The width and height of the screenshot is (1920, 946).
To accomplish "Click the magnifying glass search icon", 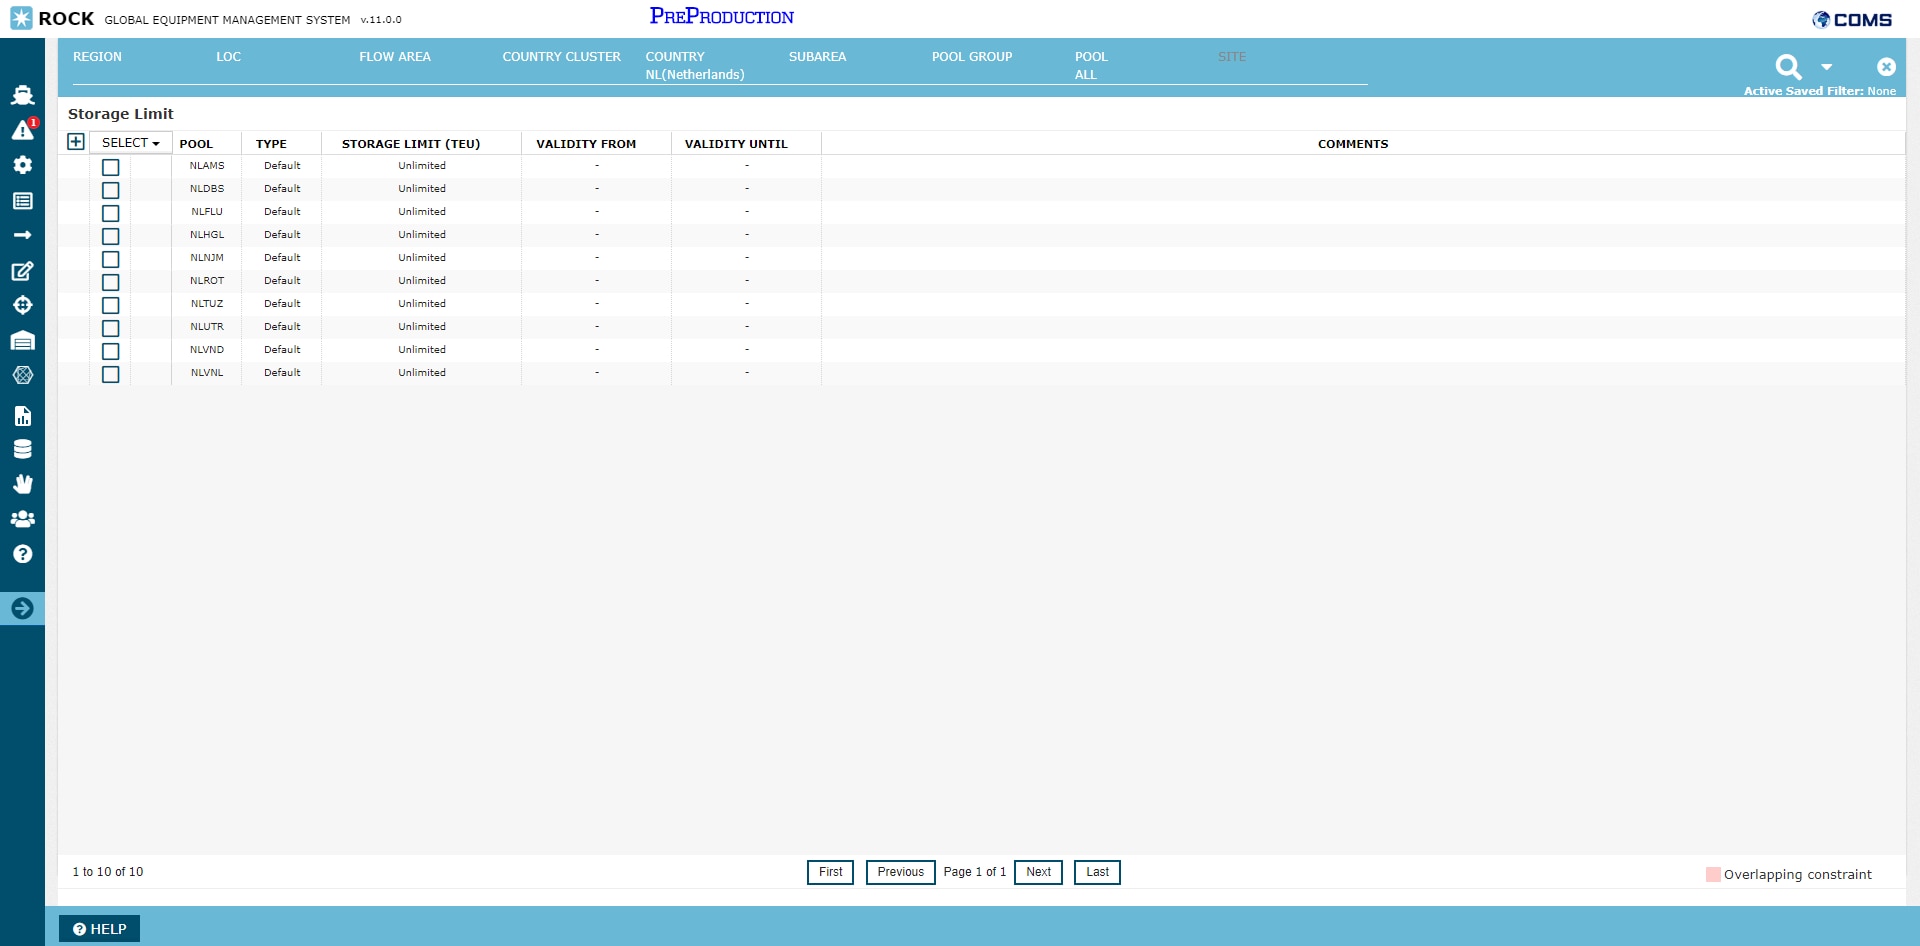I will tap(1788, 67).
